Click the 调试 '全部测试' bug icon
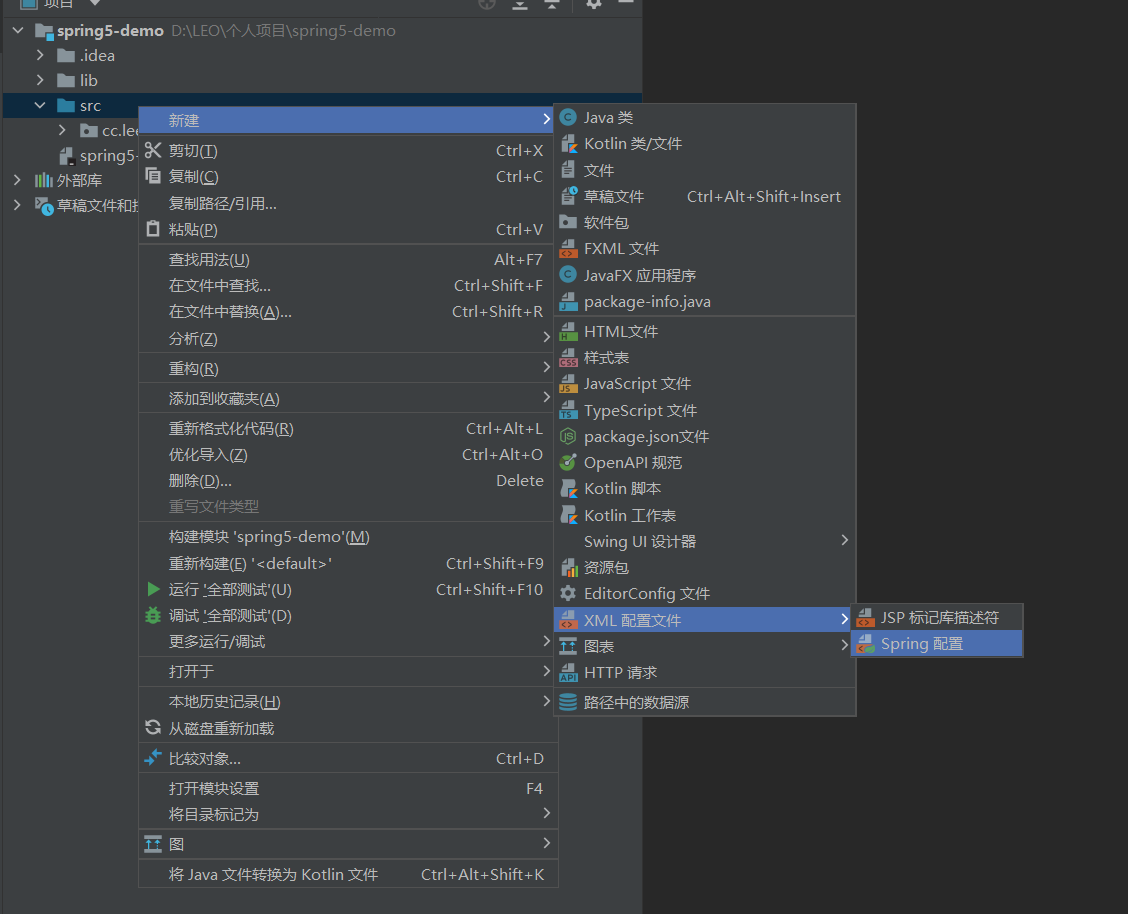 [153, 616]
